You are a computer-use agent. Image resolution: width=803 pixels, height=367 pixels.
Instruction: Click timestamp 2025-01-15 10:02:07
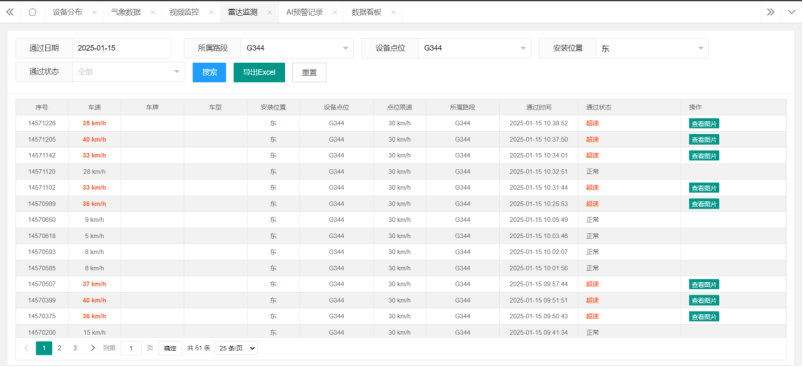click(539, 252)
